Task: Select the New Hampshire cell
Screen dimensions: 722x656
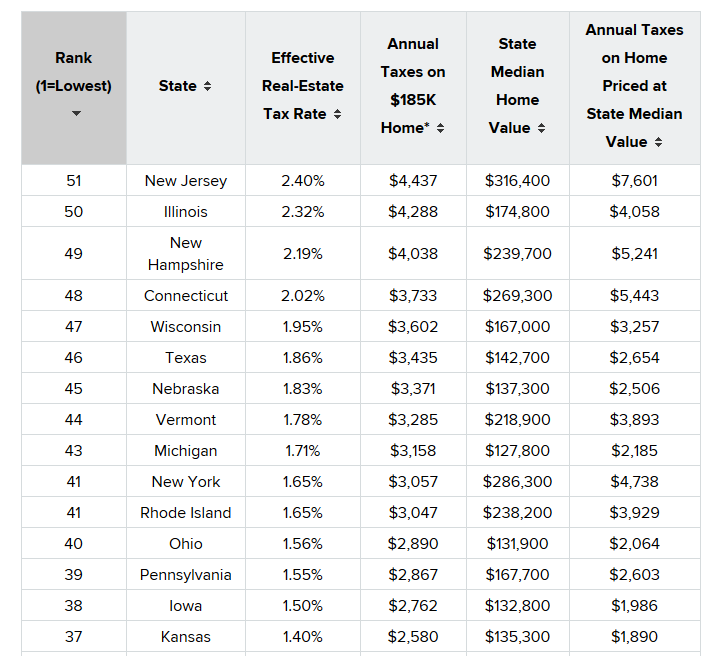Action: (186, 254)
